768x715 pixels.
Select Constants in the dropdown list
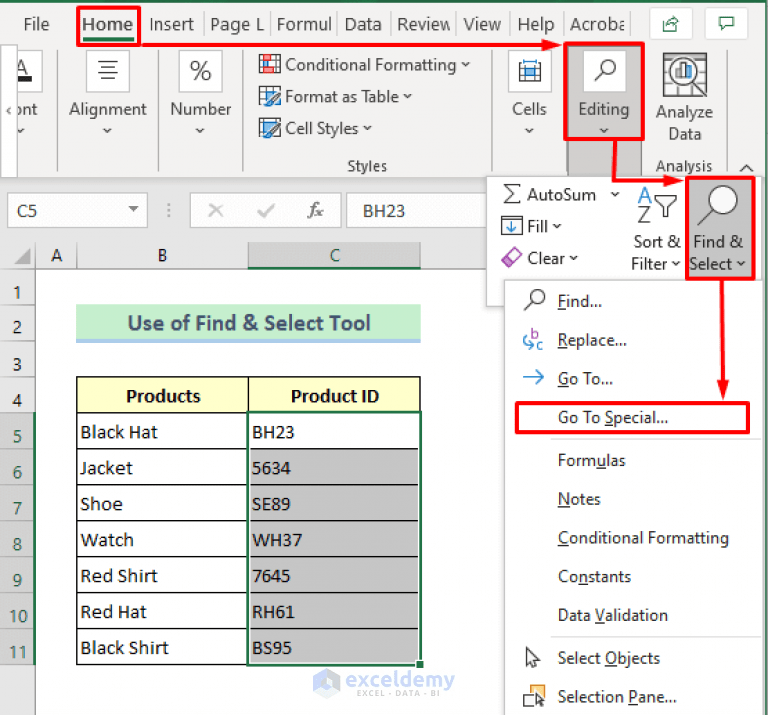[x=594, y=576]
